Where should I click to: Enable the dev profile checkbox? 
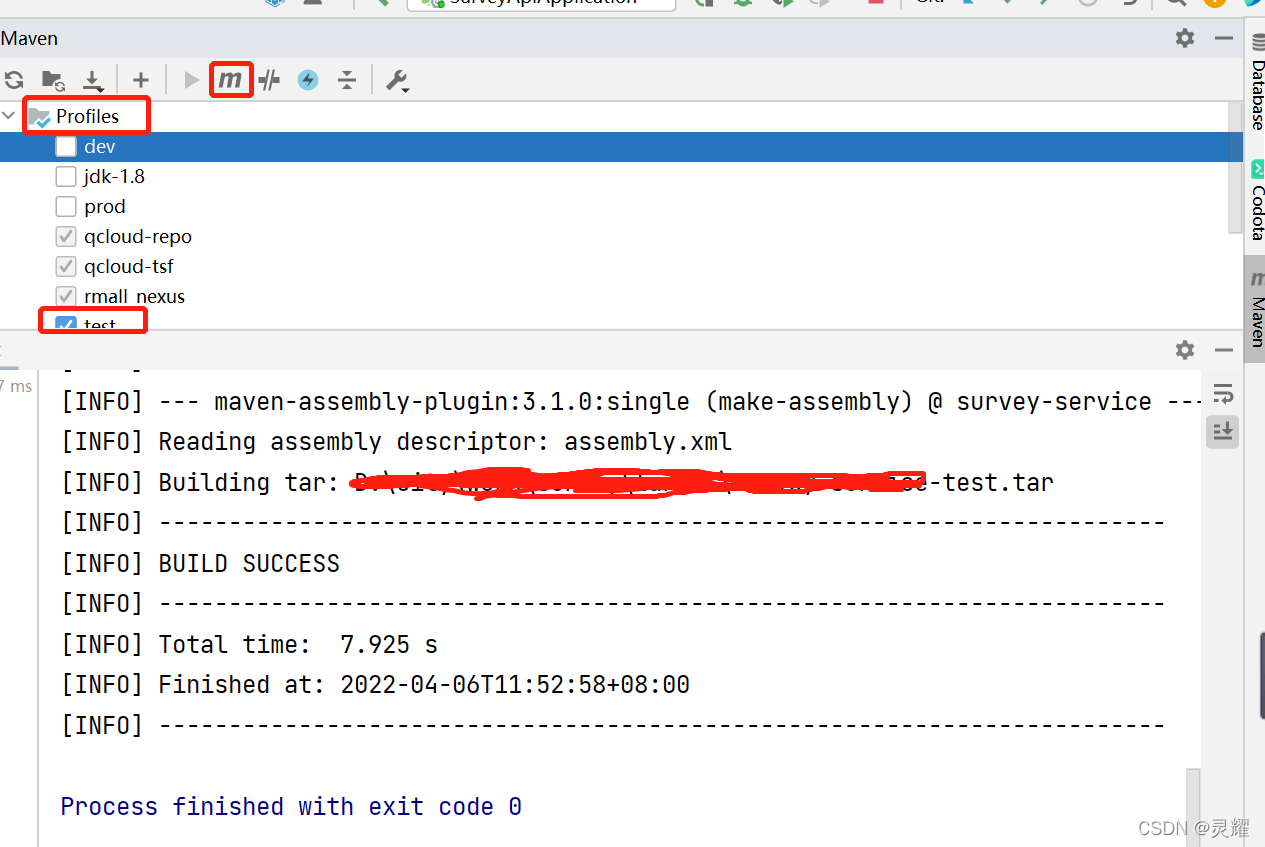point(66,146)
